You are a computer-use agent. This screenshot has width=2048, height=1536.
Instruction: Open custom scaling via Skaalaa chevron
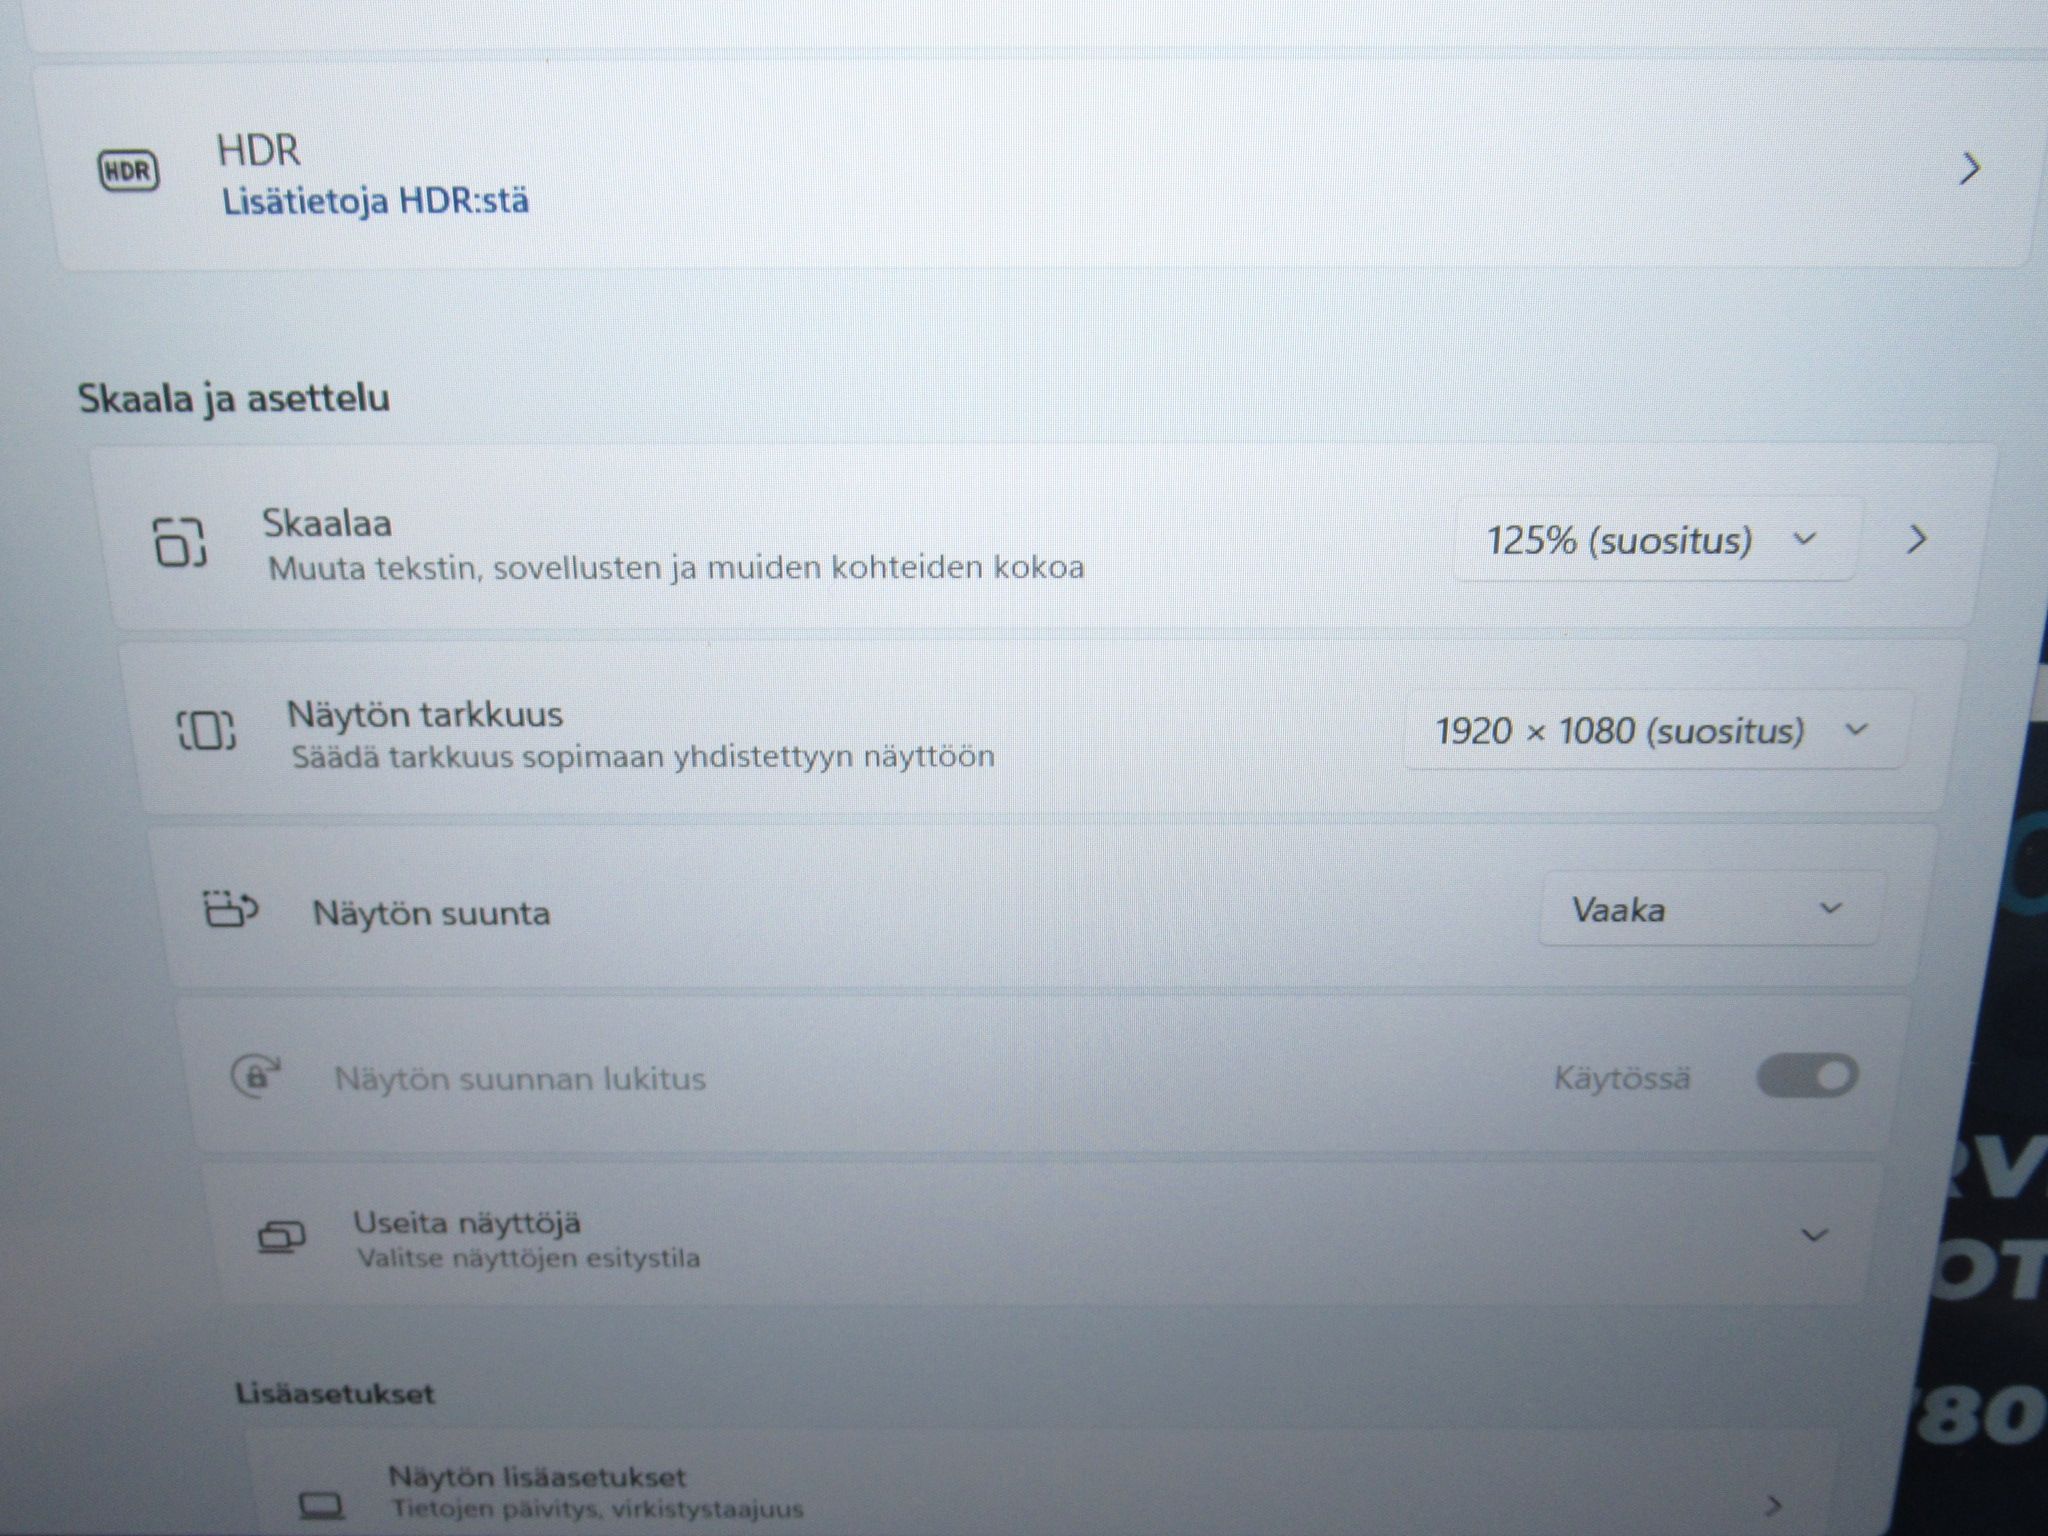pyautogui.click(x=1917, y=540)
